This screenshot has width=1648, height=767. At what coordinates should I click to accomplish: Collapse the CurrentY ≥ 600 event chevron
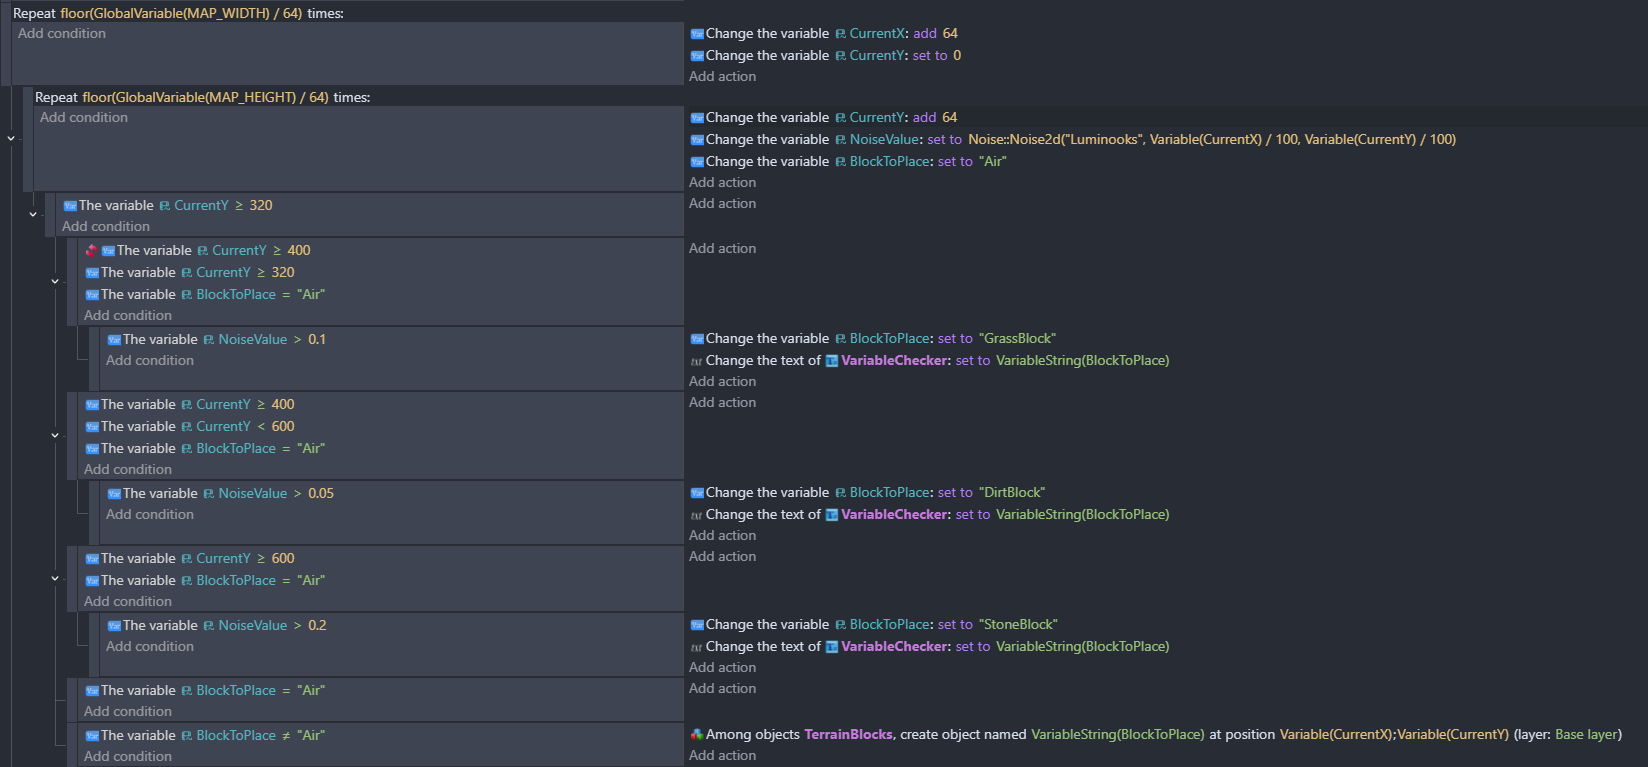click(x=55, y=578)
